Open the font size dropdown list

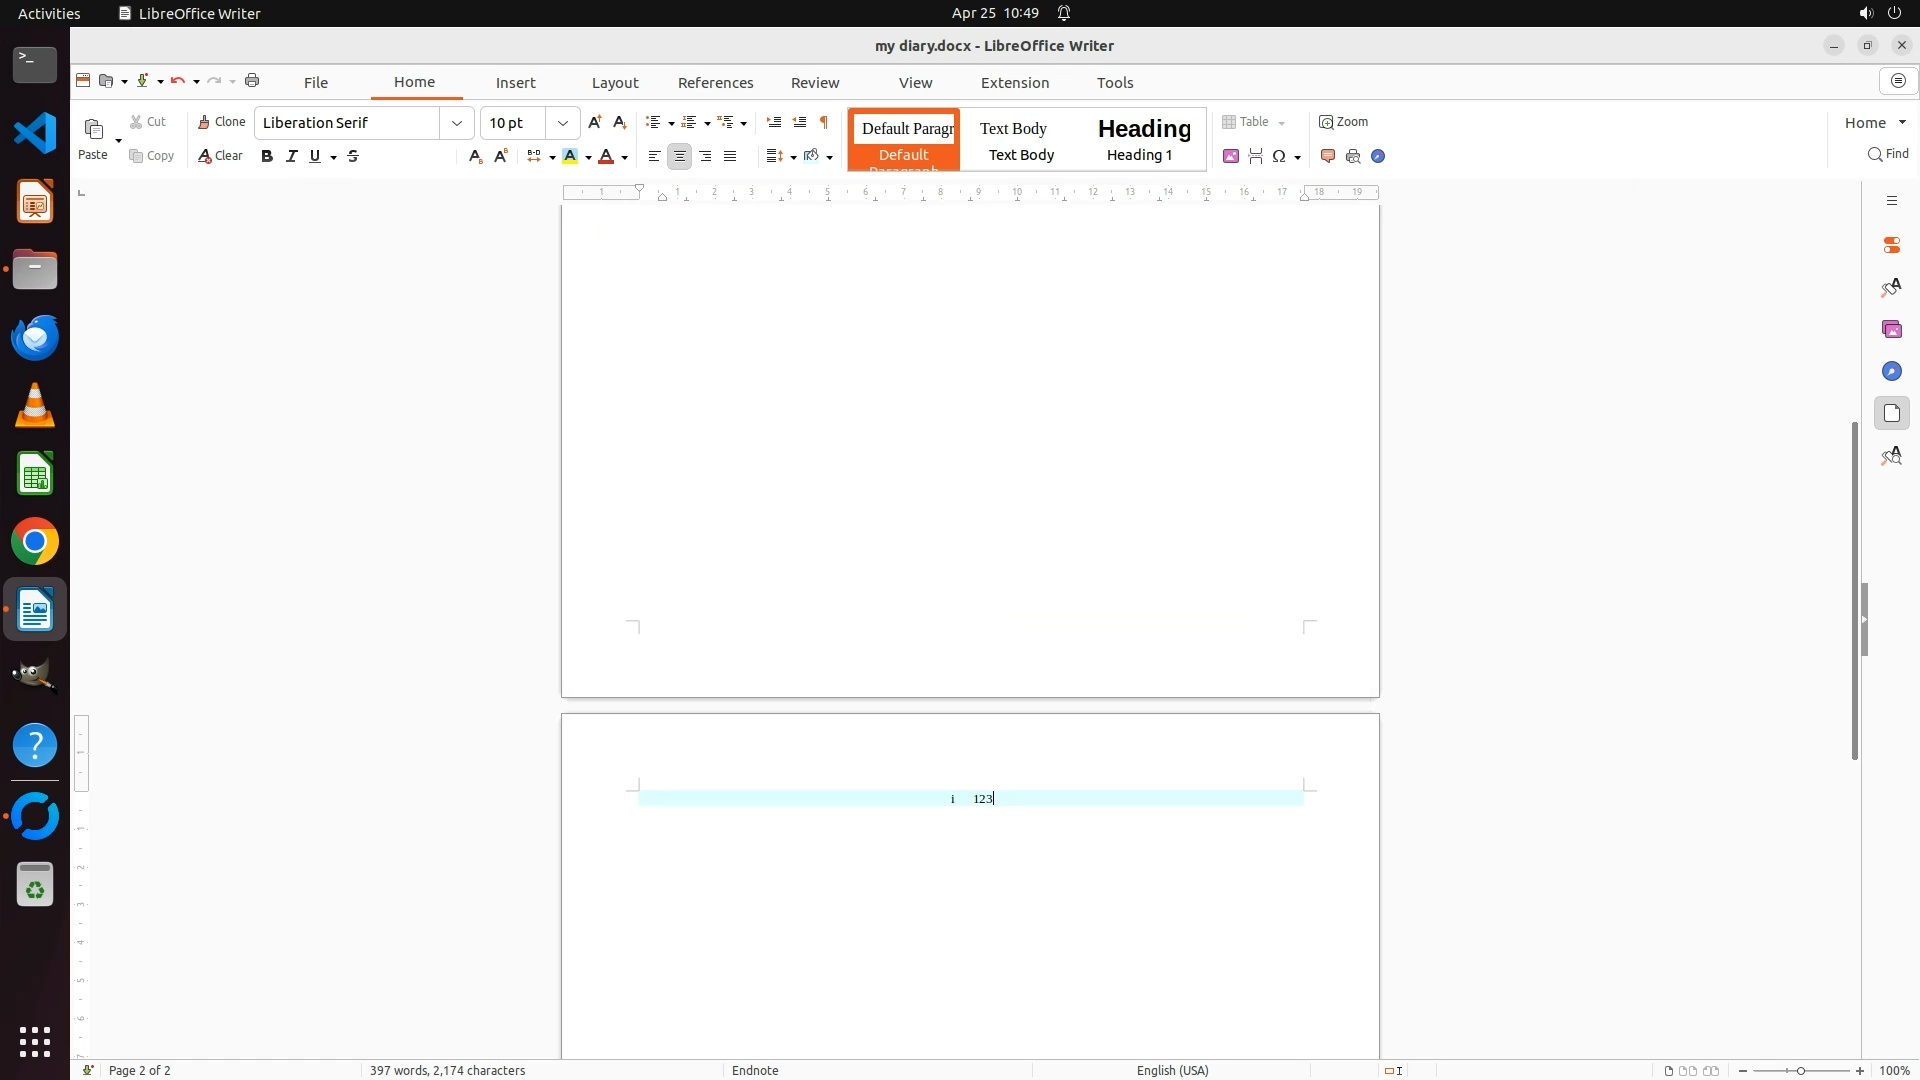[x=563, y=123]
